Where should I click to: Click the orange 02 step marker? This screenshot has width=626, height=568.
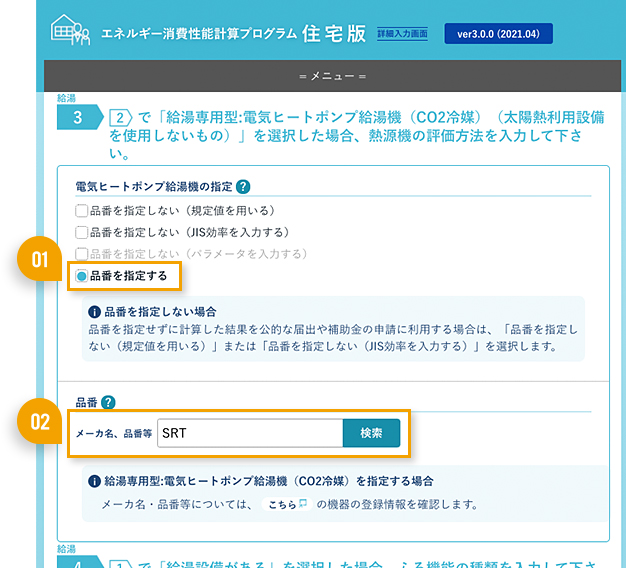40,421
